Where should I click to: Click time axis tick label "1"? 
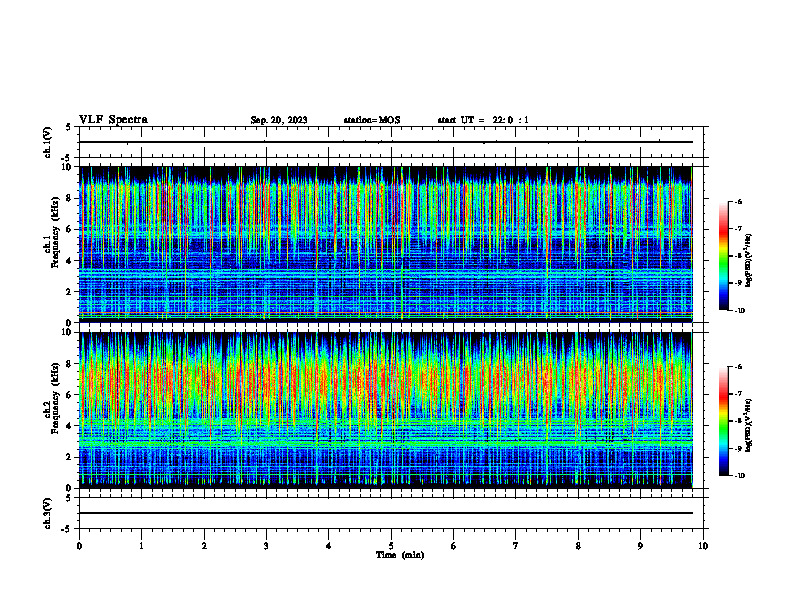coord(141,546)
